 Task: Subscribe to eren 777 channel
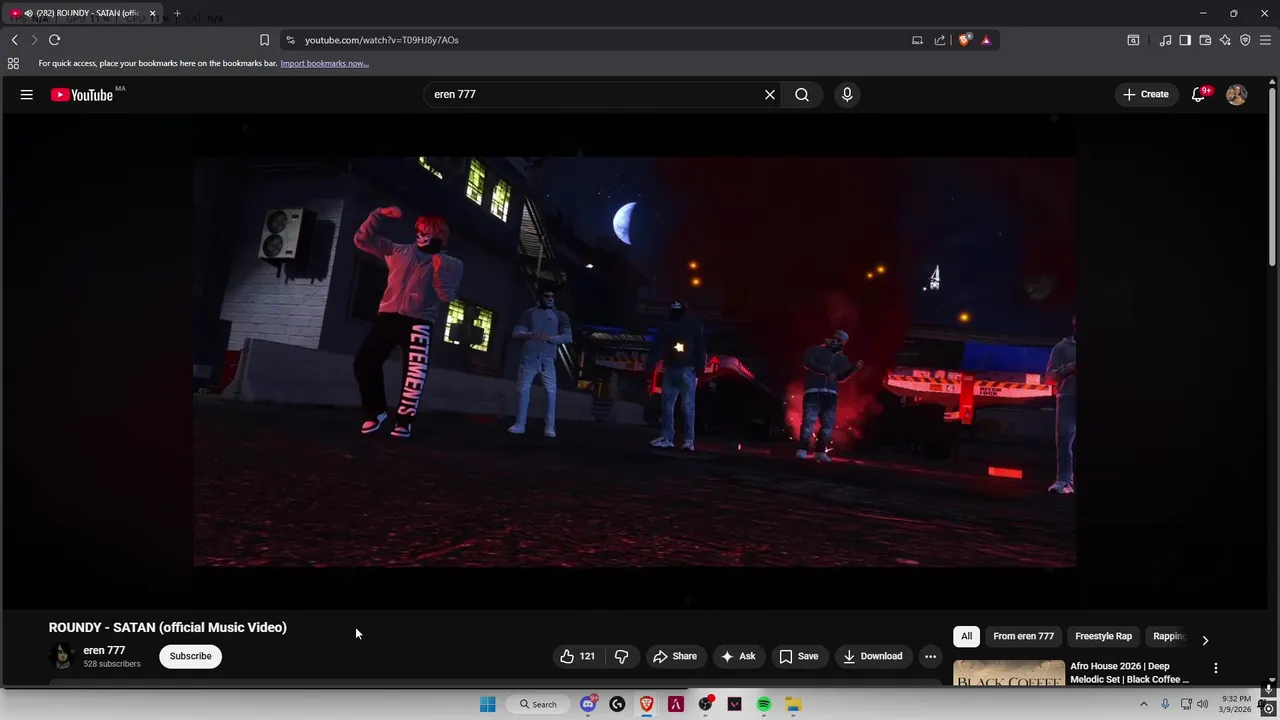click(190, 656)
